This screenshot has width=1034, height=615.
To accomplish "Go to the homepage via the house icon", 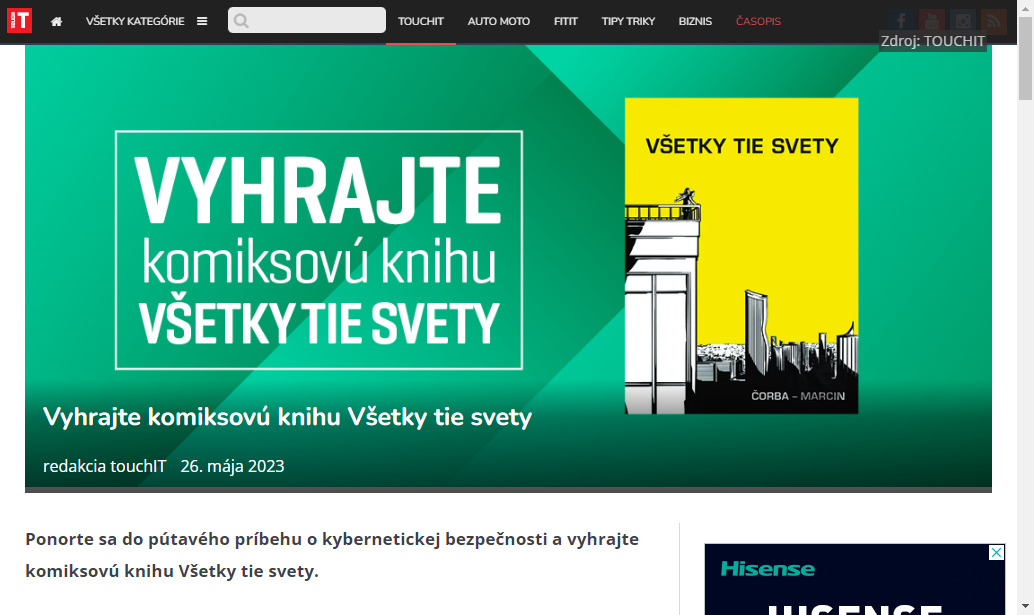I will (x=57, y=22).
